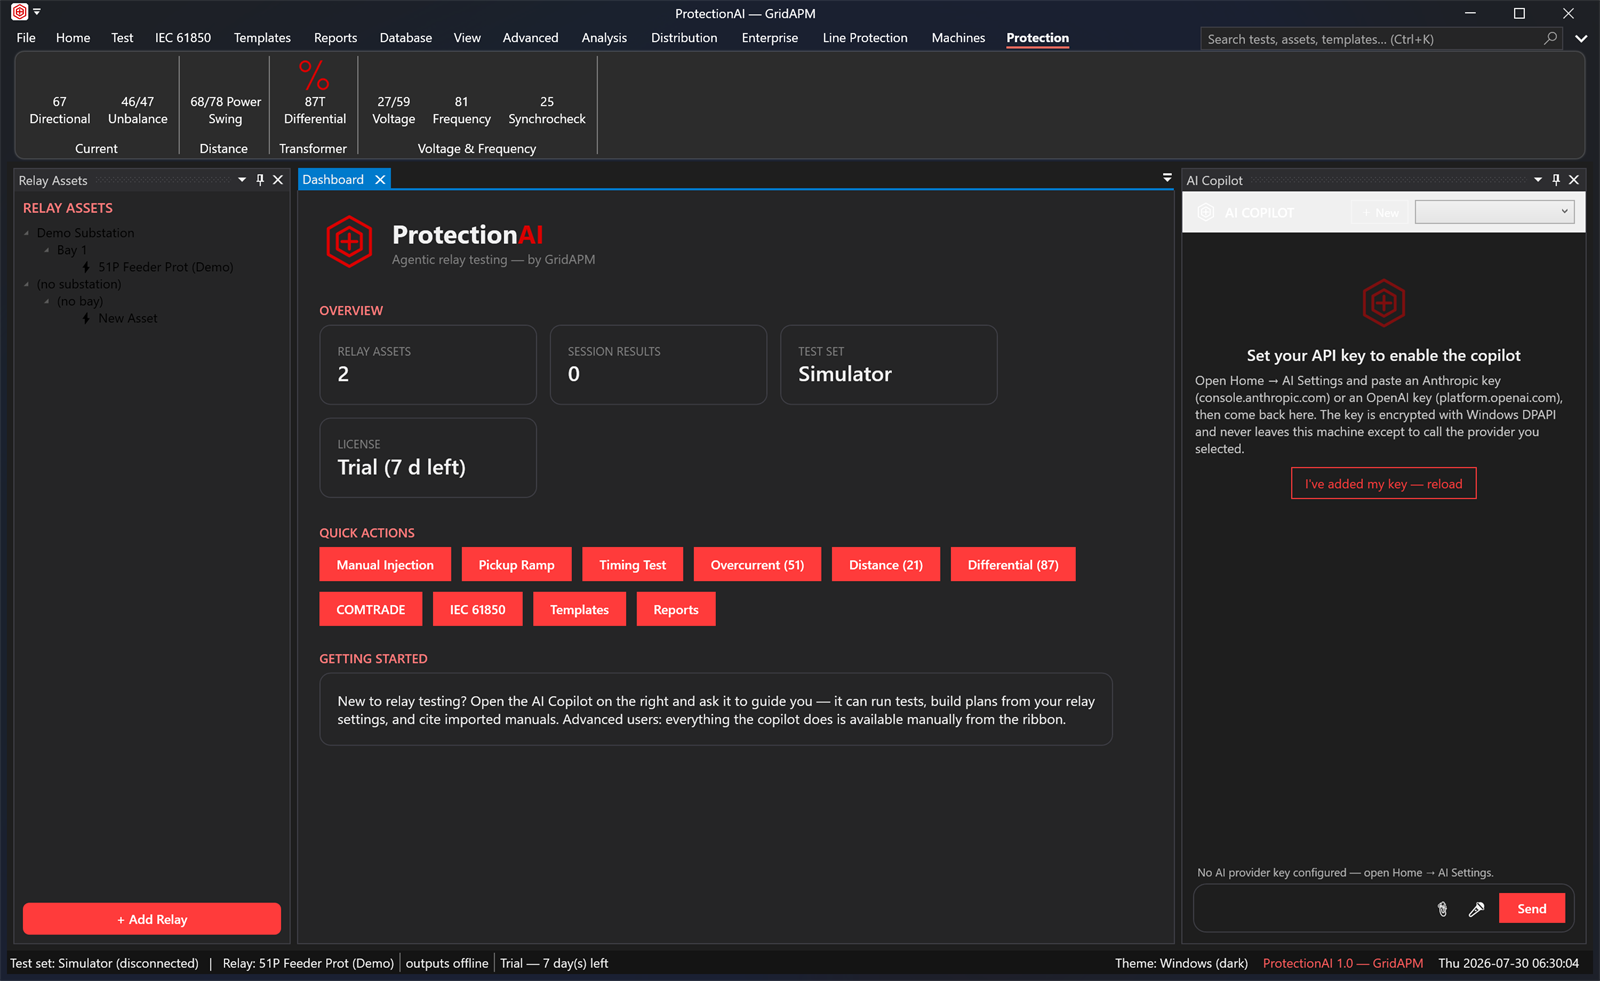This screenshot has height=981, width=1600.
Task: Click the hexagon logo in AI Copilot panel
Action: pyautogui.click(x=1384, y=302)
